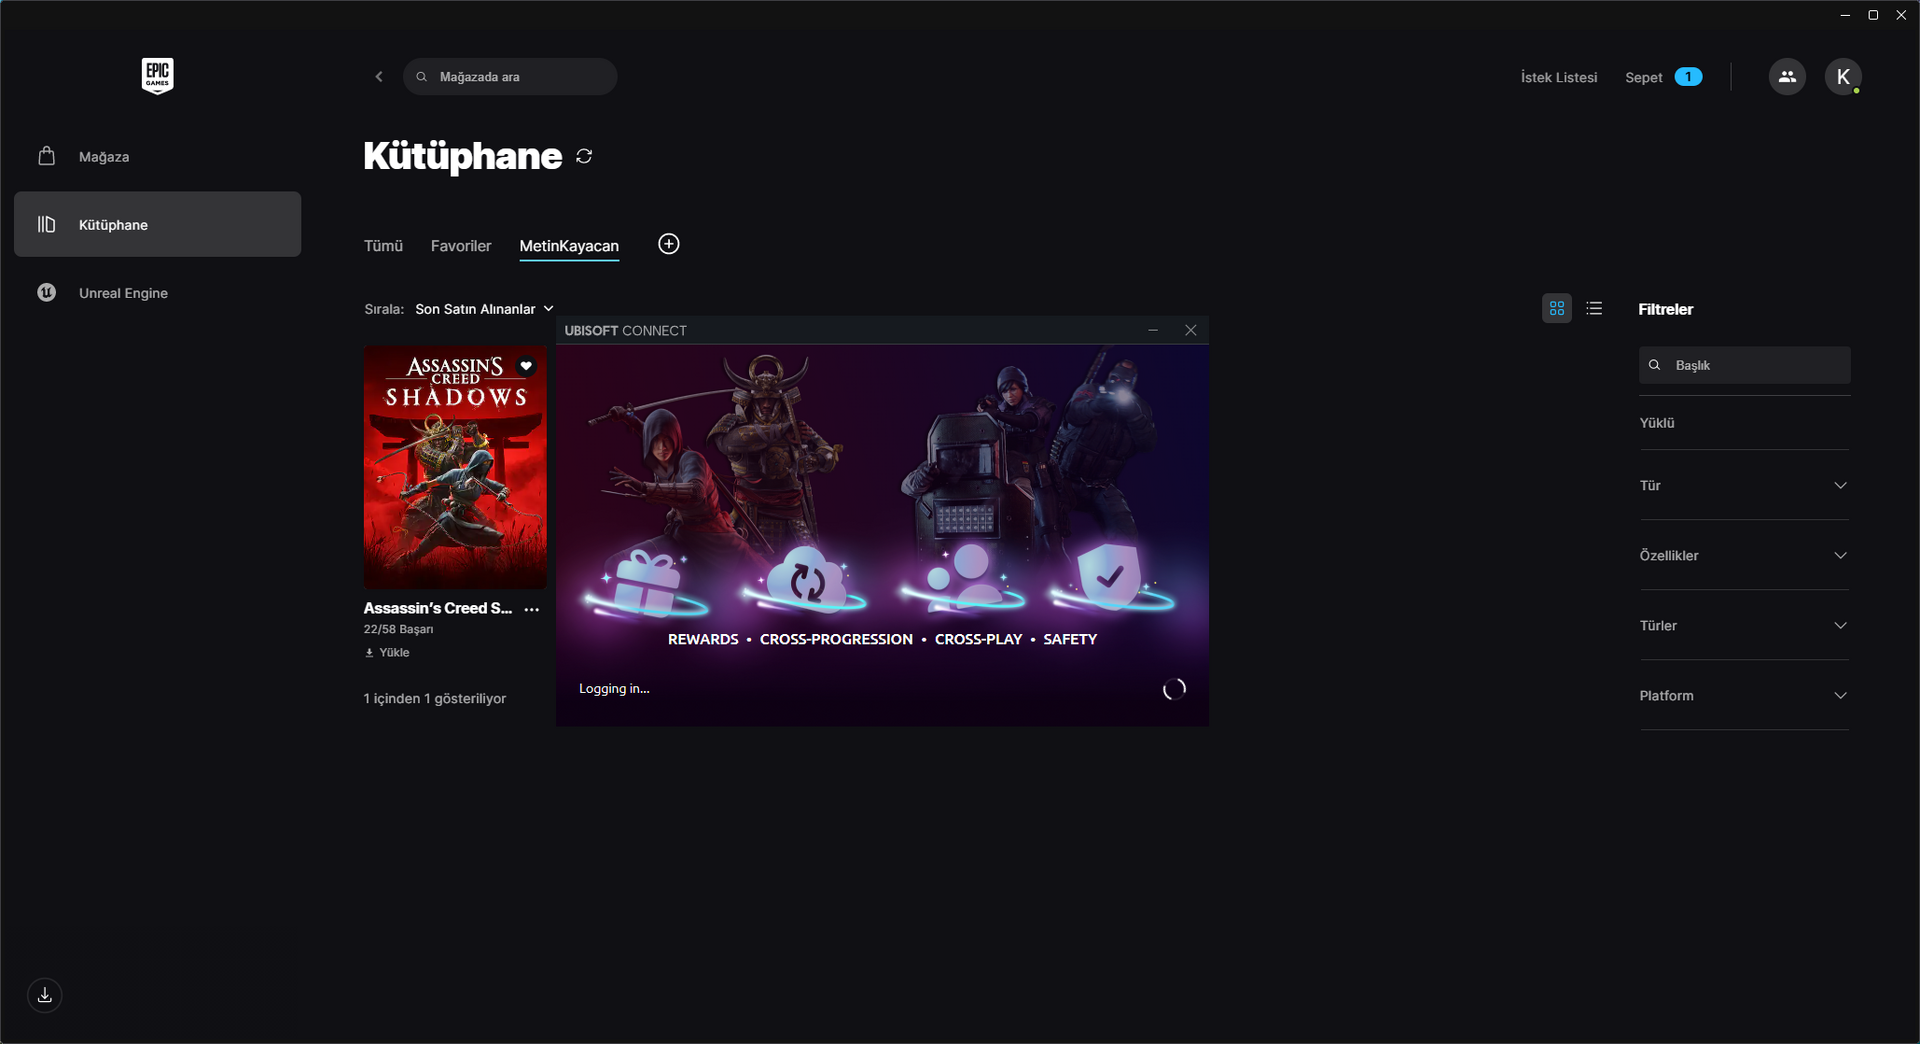Open İstek Listesi wishlist
This screenshot has height=1044, width=1920.
1559,77
